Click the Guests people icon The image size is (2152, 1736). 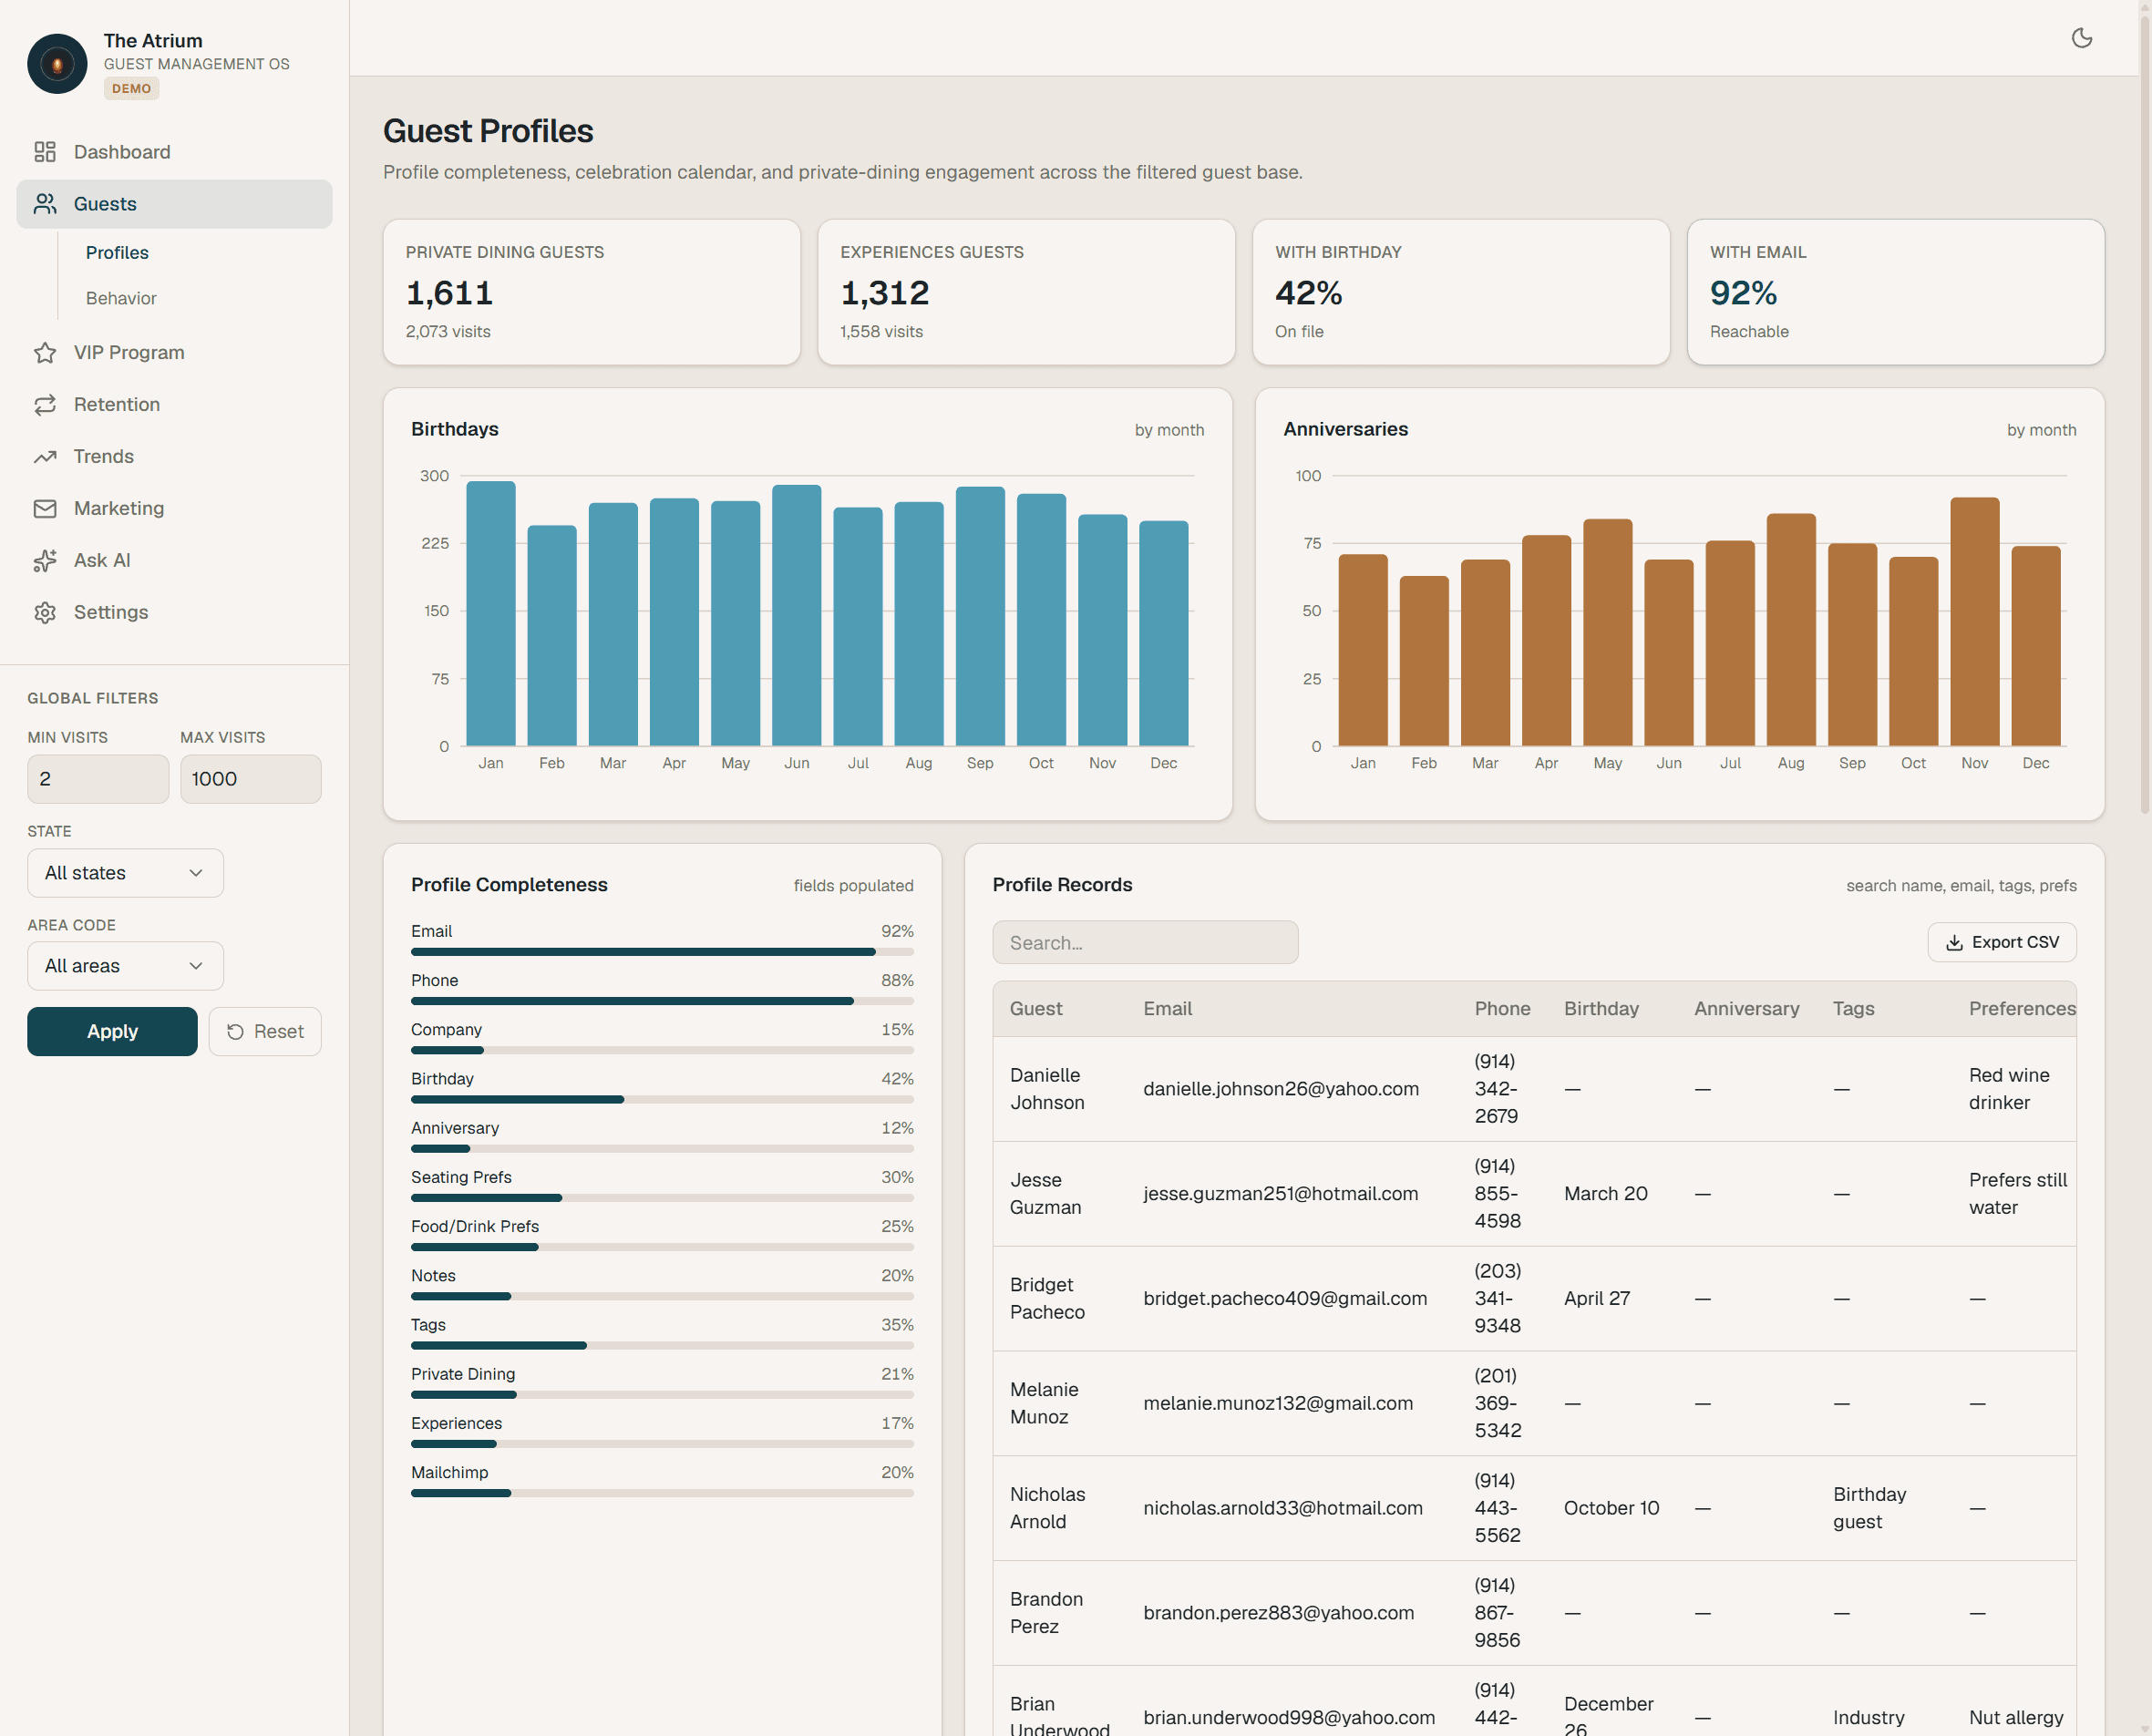tap(45, 204)
